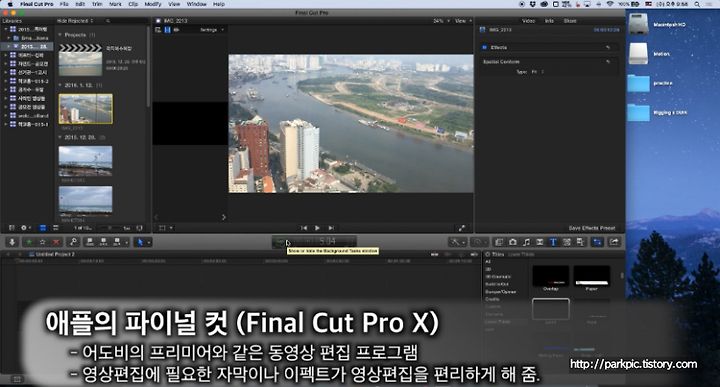This screenshot has width=720, height=387.
Task: Open the Generators browser icon
Action: tap(567, 242)
